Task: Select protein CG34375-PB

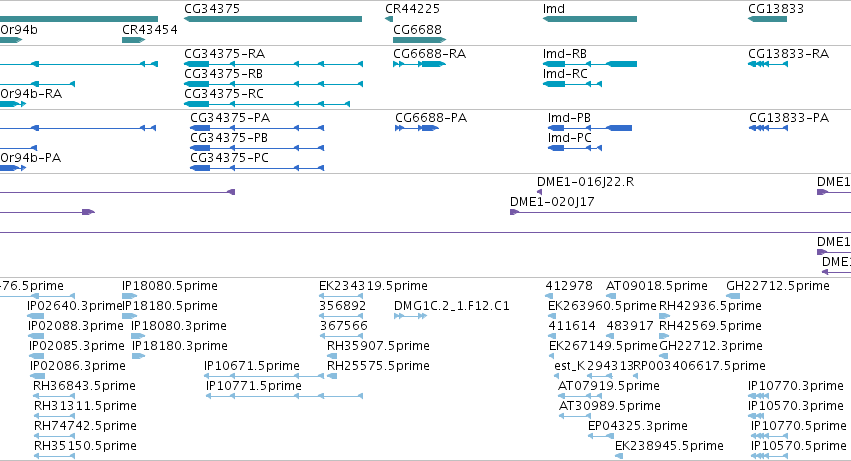Action: (229, 138)
